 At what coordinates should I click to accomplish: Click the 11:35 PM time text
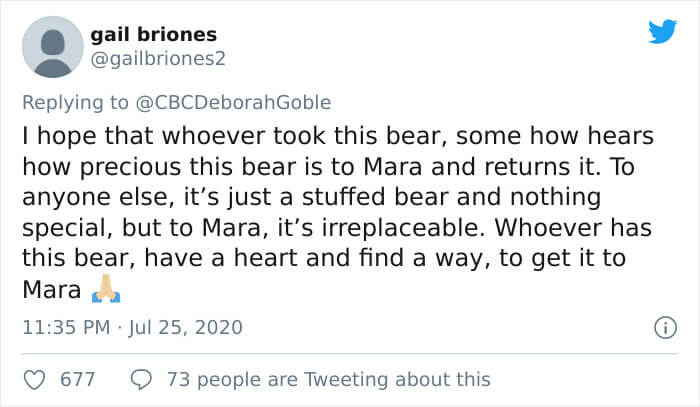[66, 328]
